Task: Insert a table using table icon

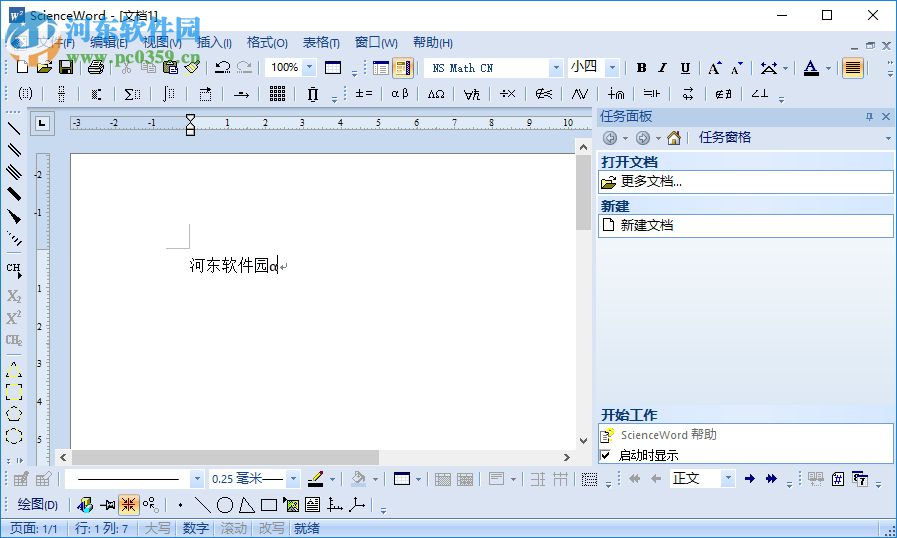Action: click(x=333, y=68)
